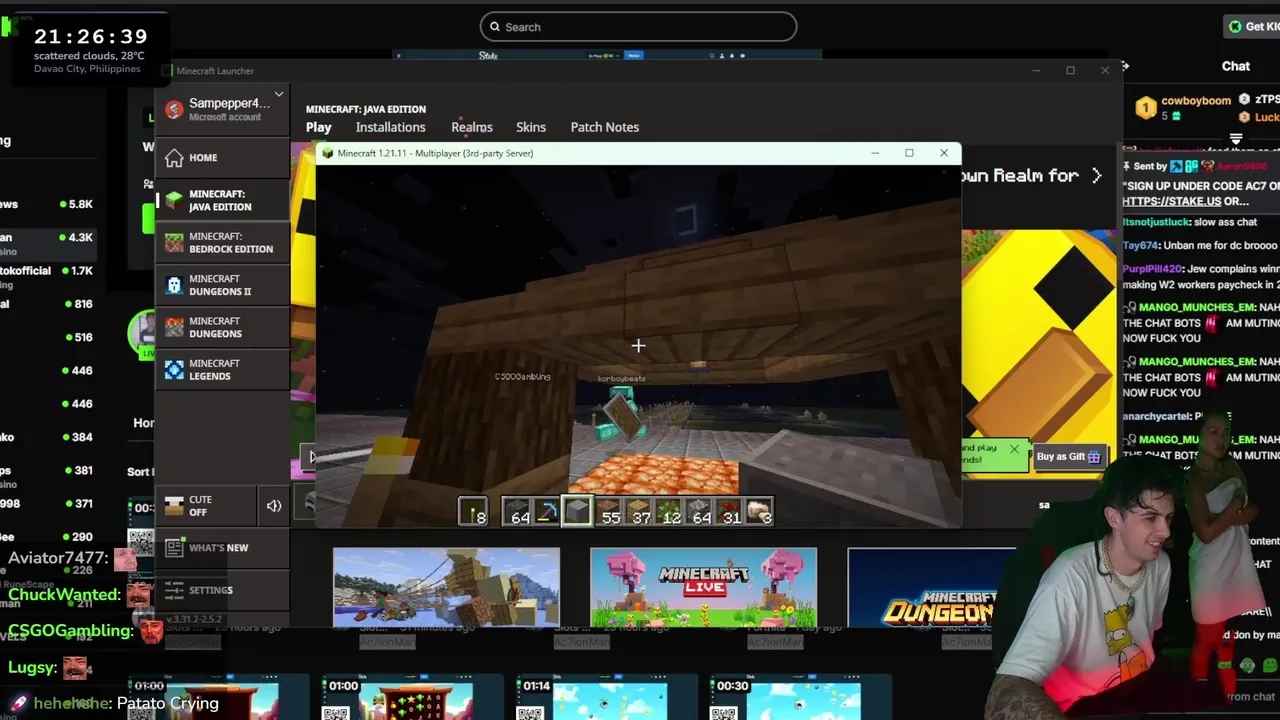Open the Minecraft Dungeons news thumbnail

click(x=931, y=587)
